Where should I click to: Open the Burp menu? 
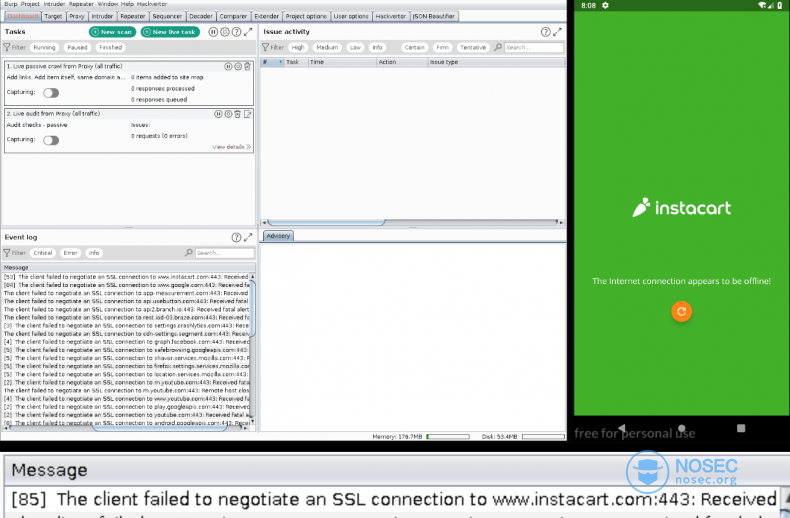click(x=11, y=4)
